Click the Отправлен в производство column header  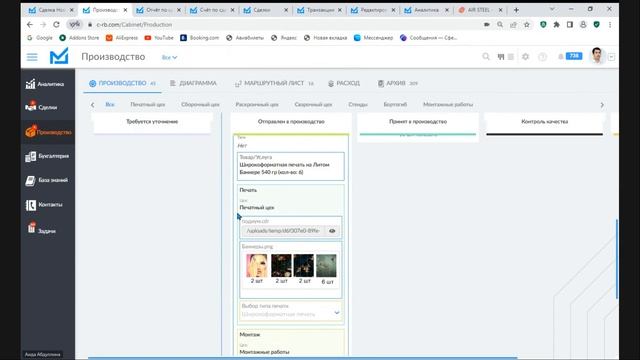[291, 122]
